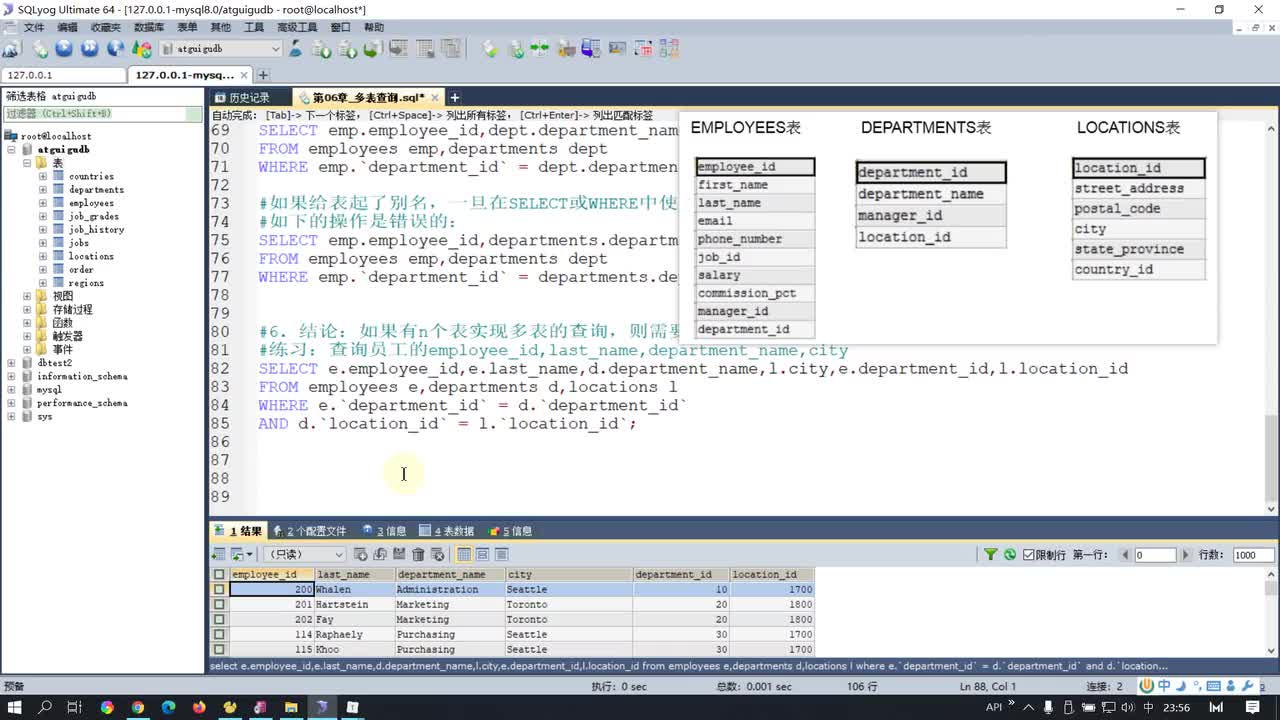Open the Windows Start menu

15,707
